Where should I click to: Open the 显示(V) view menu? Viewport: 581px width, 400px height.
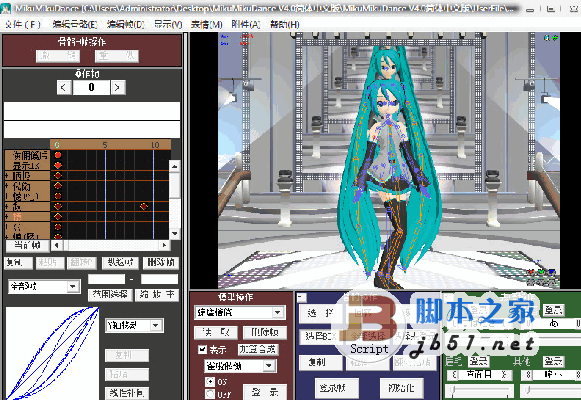(x=168, y=25)
